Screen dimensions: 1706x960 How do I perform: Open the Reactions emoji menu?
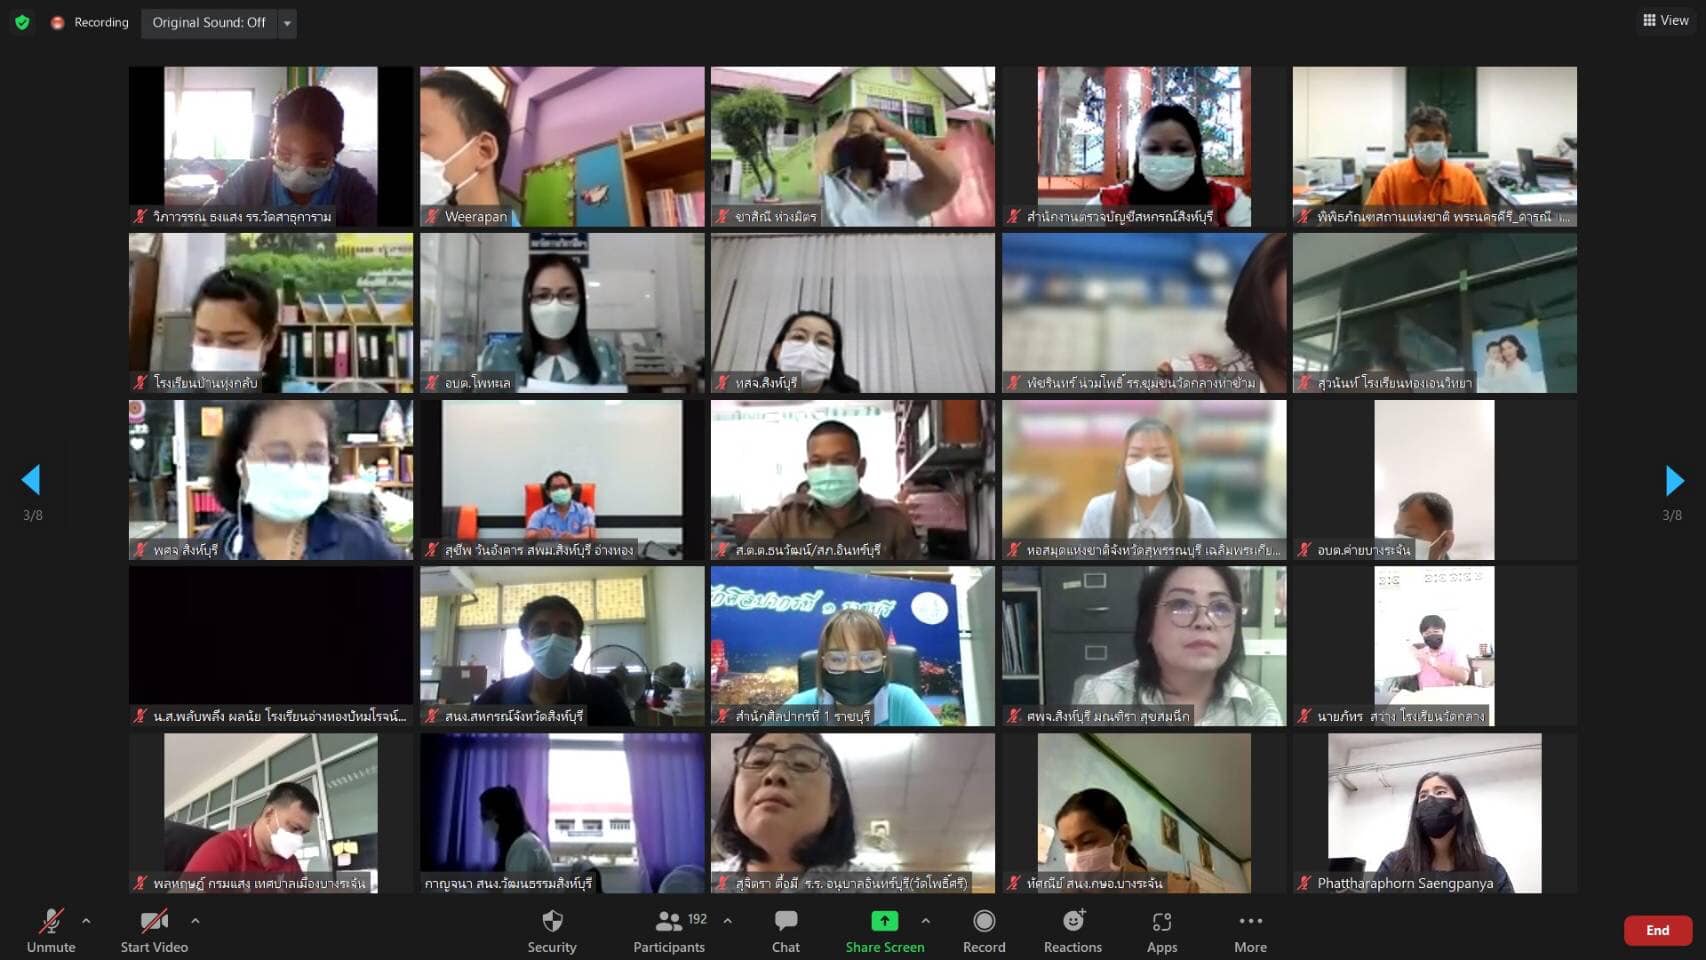1072,931
